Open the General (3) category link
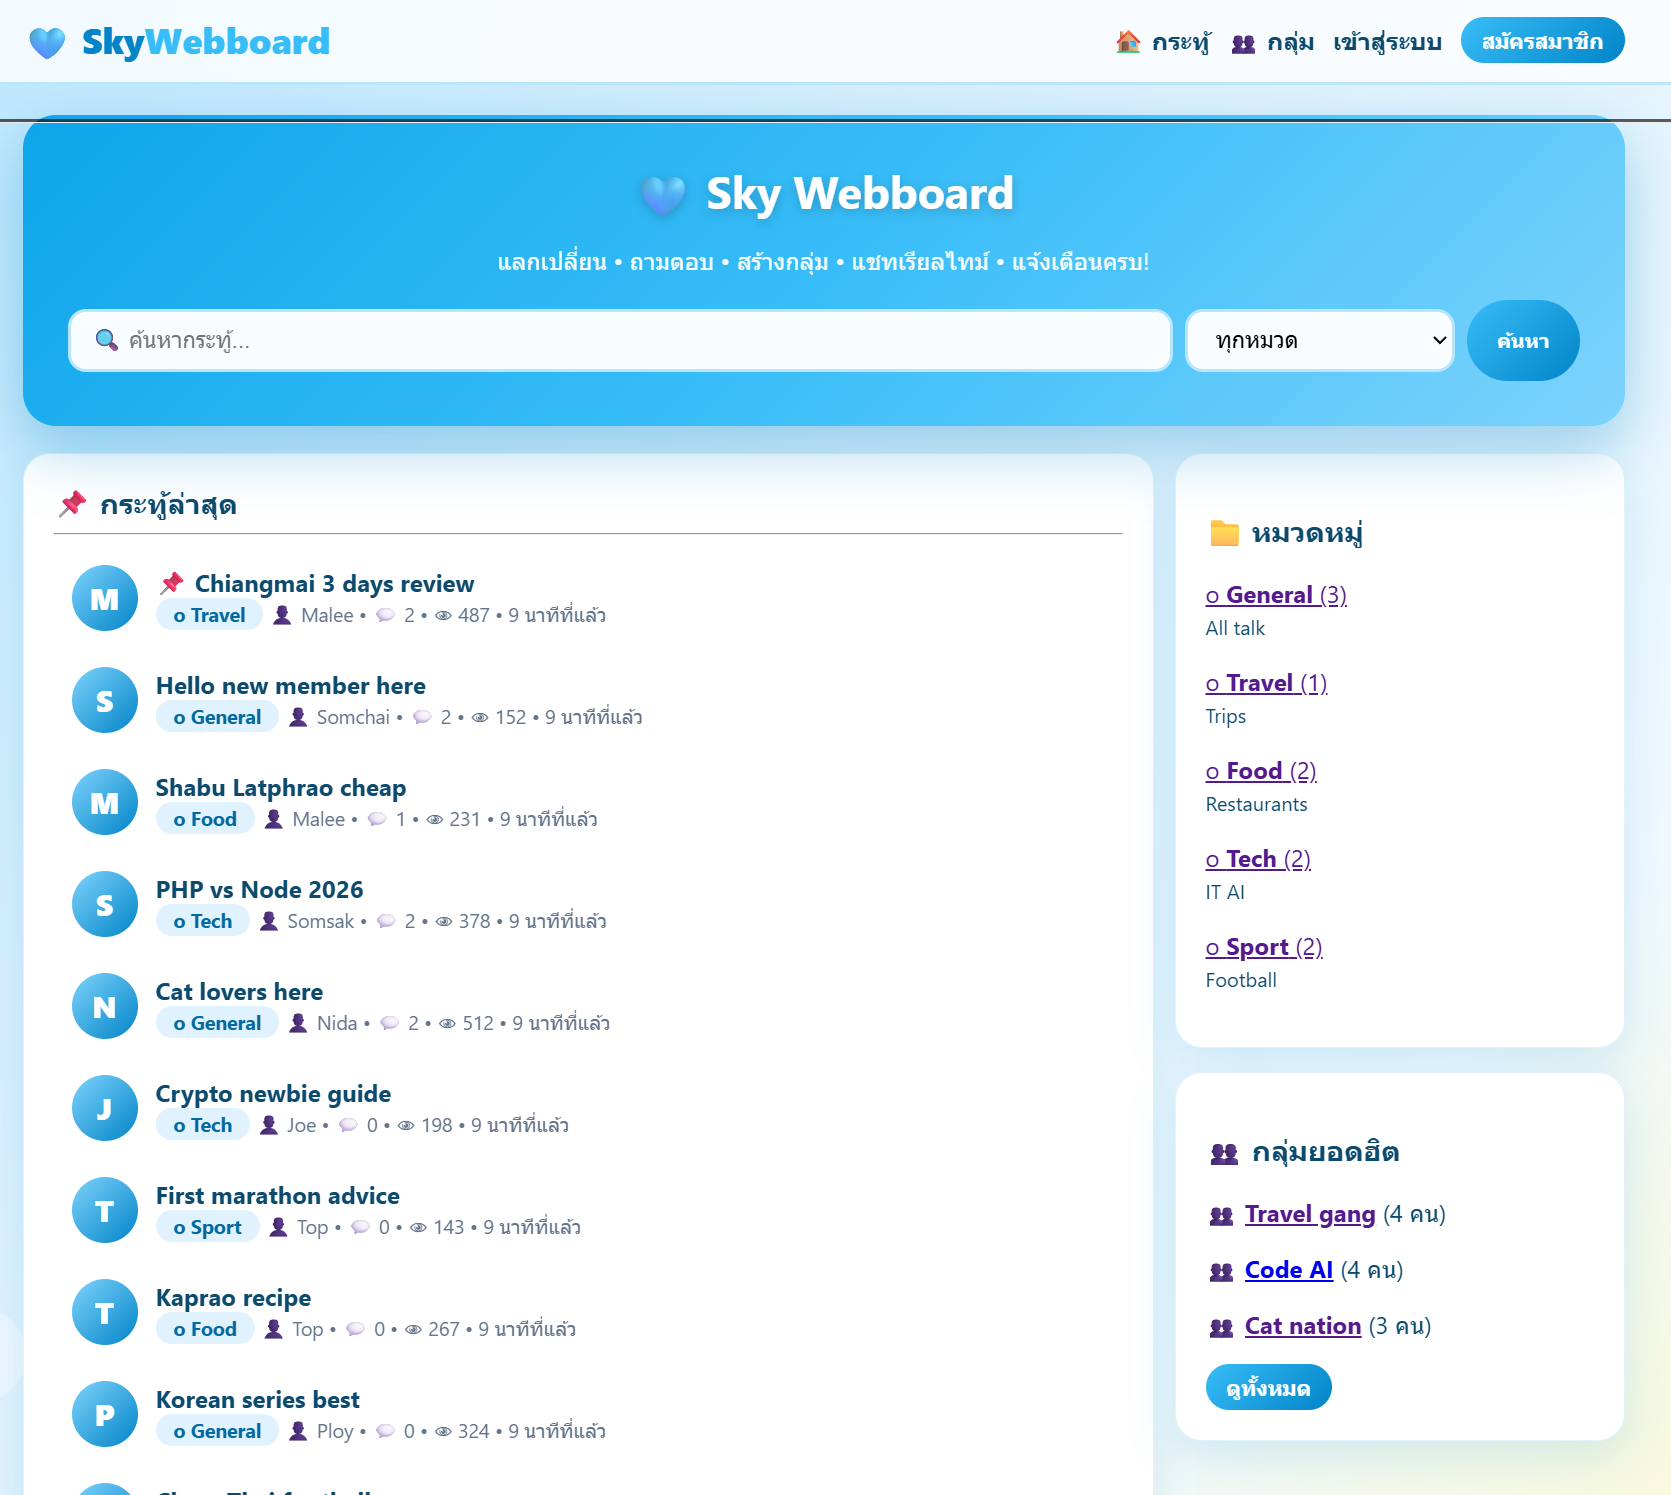This screenshot has height=1495, width=1671. pyautogui.click(x=1276, y=595)
